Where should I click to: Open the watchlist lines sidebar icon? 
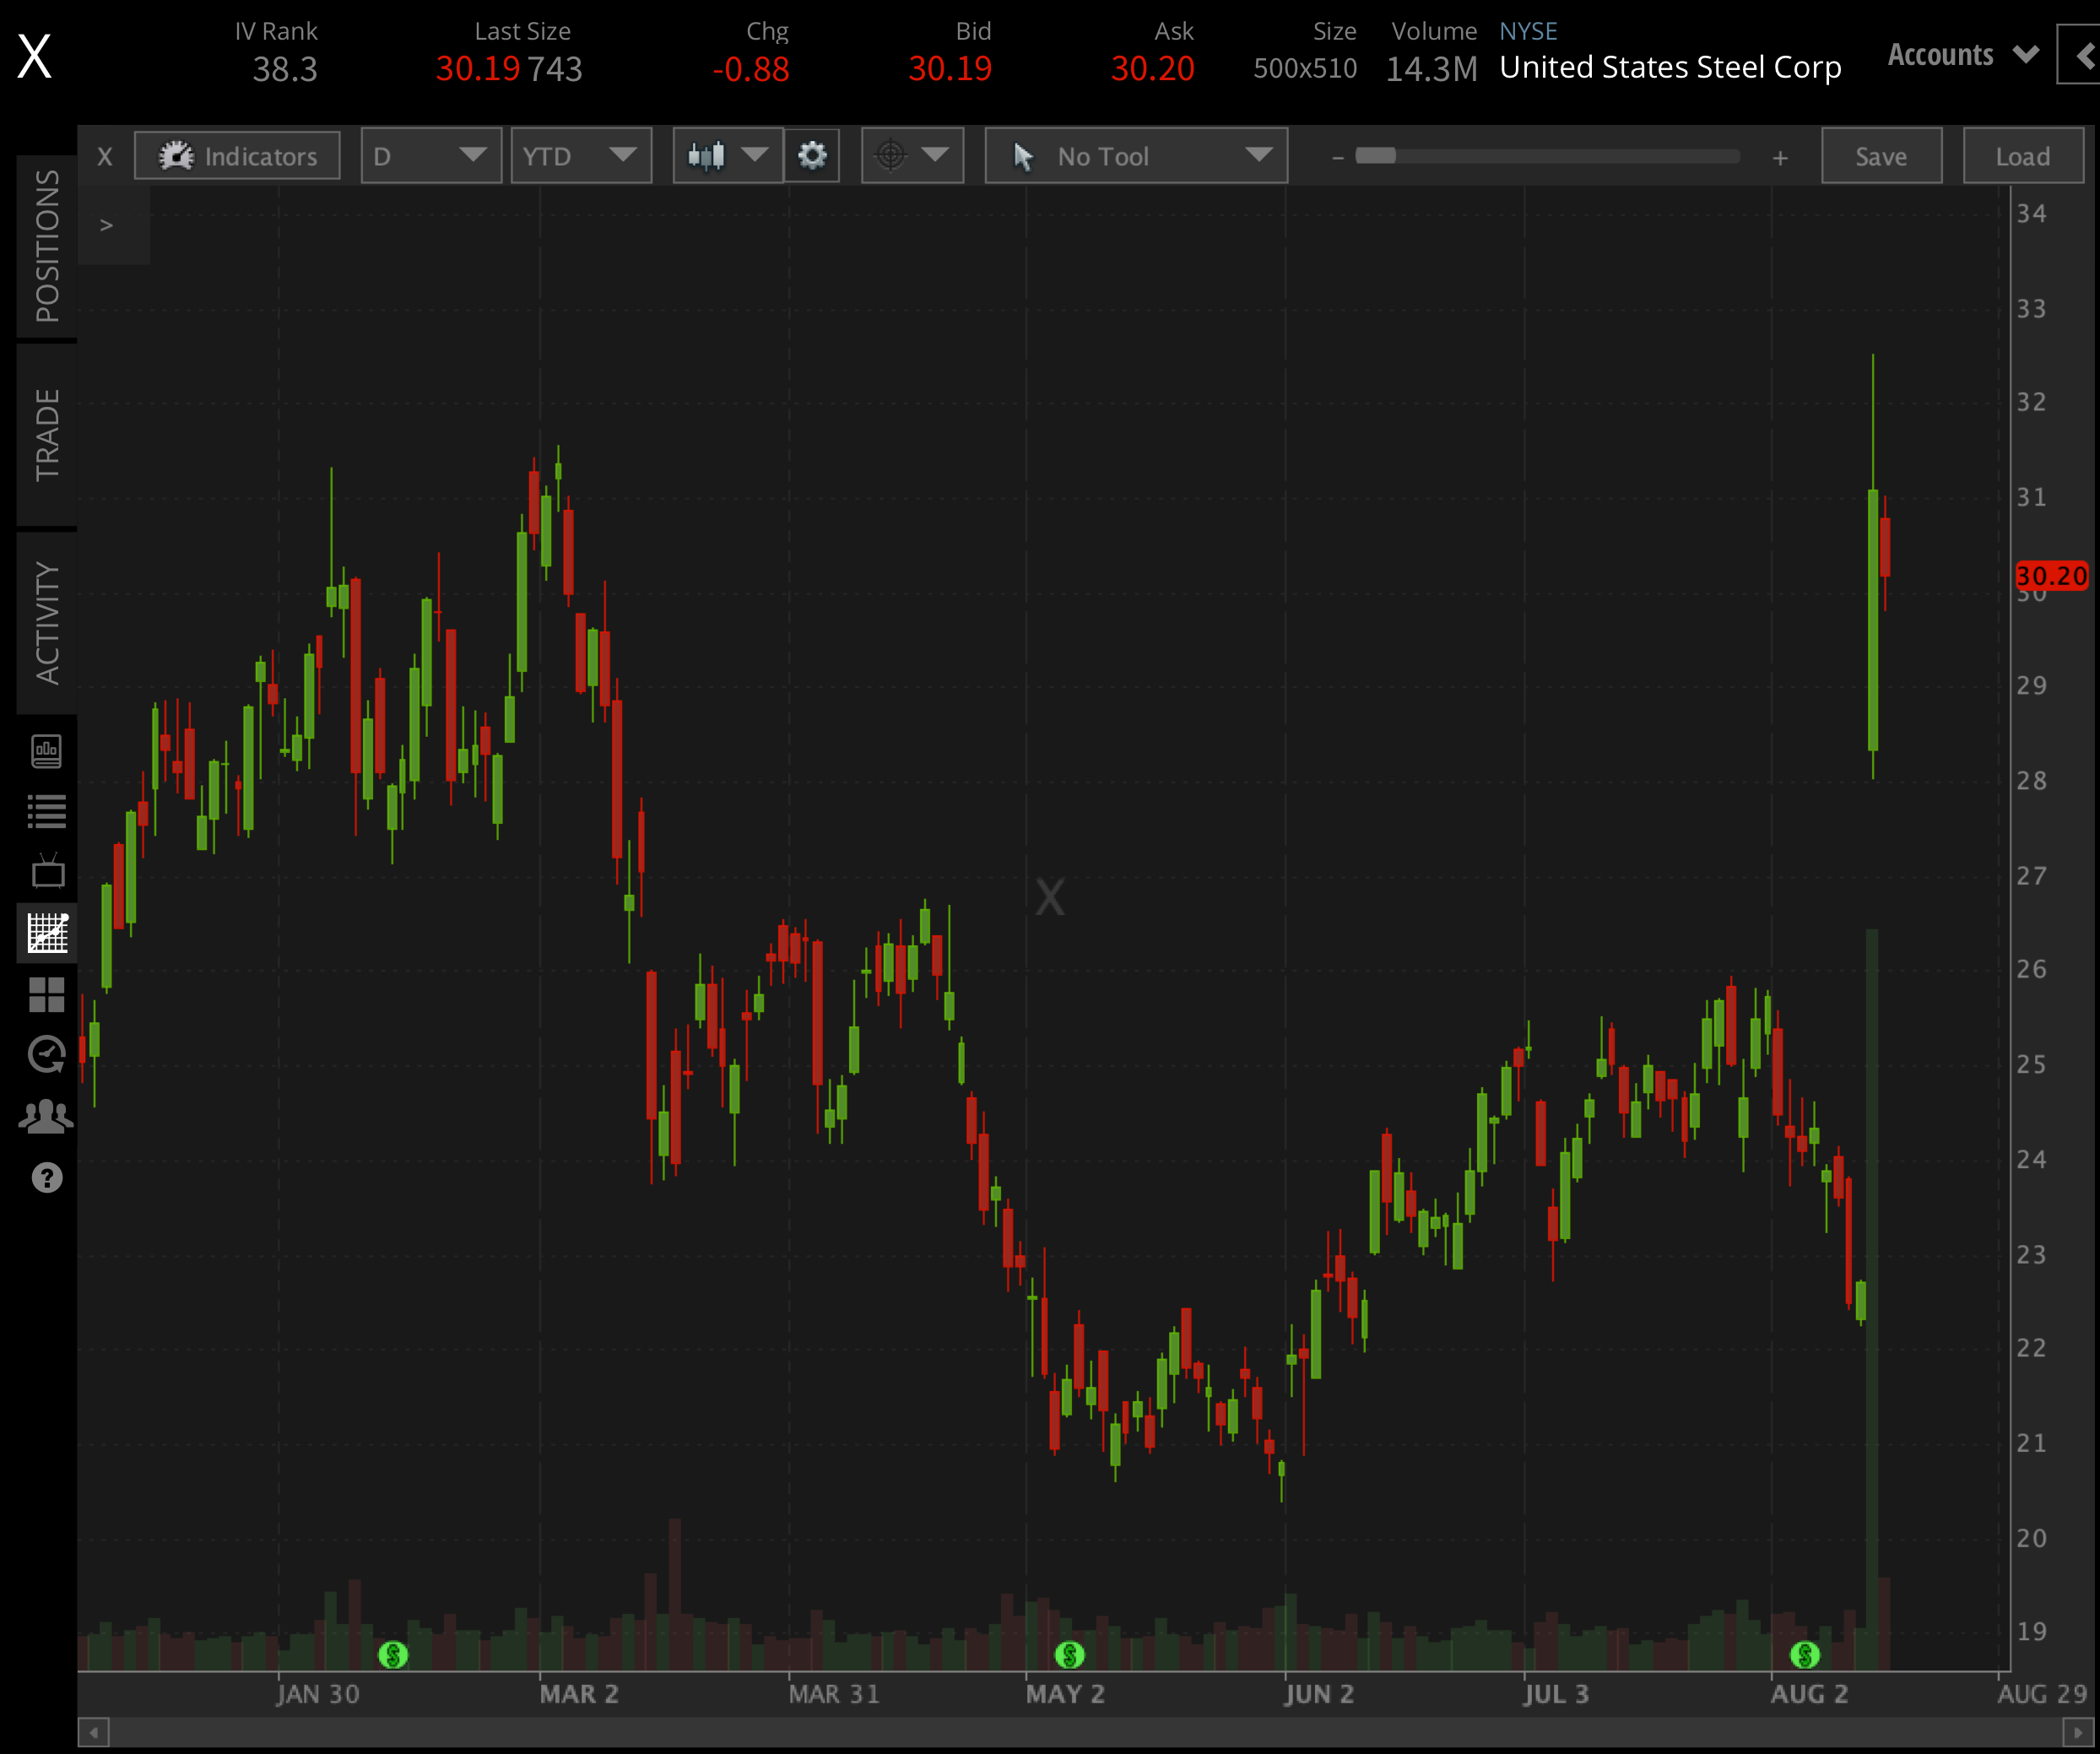click(47, 811)
